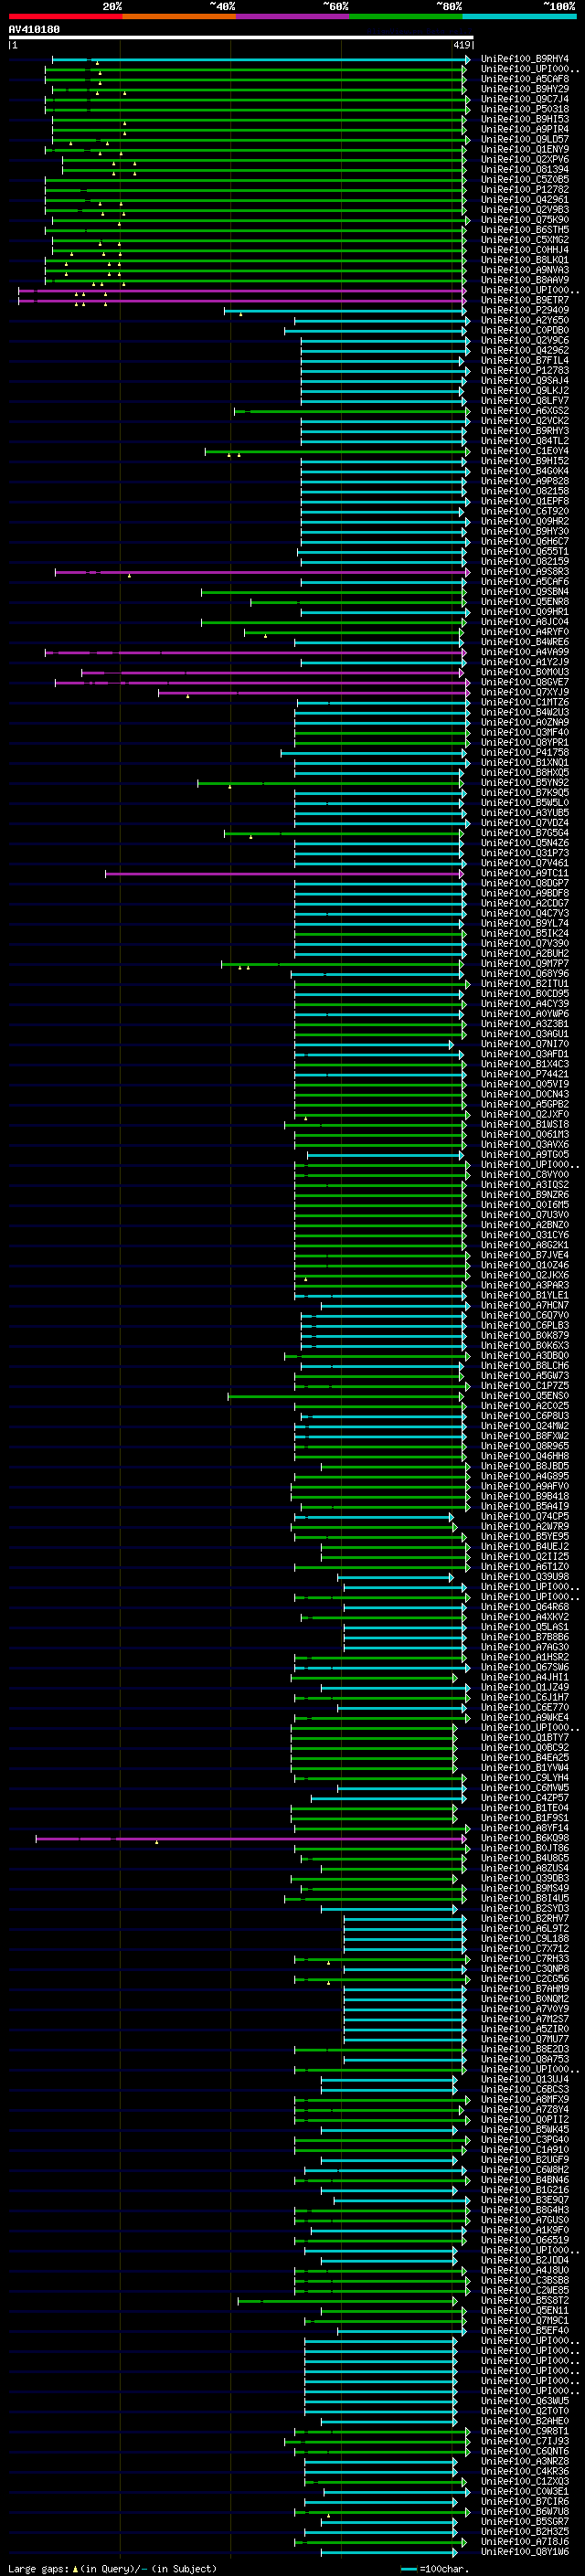Click the red 20% identity legend segment

65,16
